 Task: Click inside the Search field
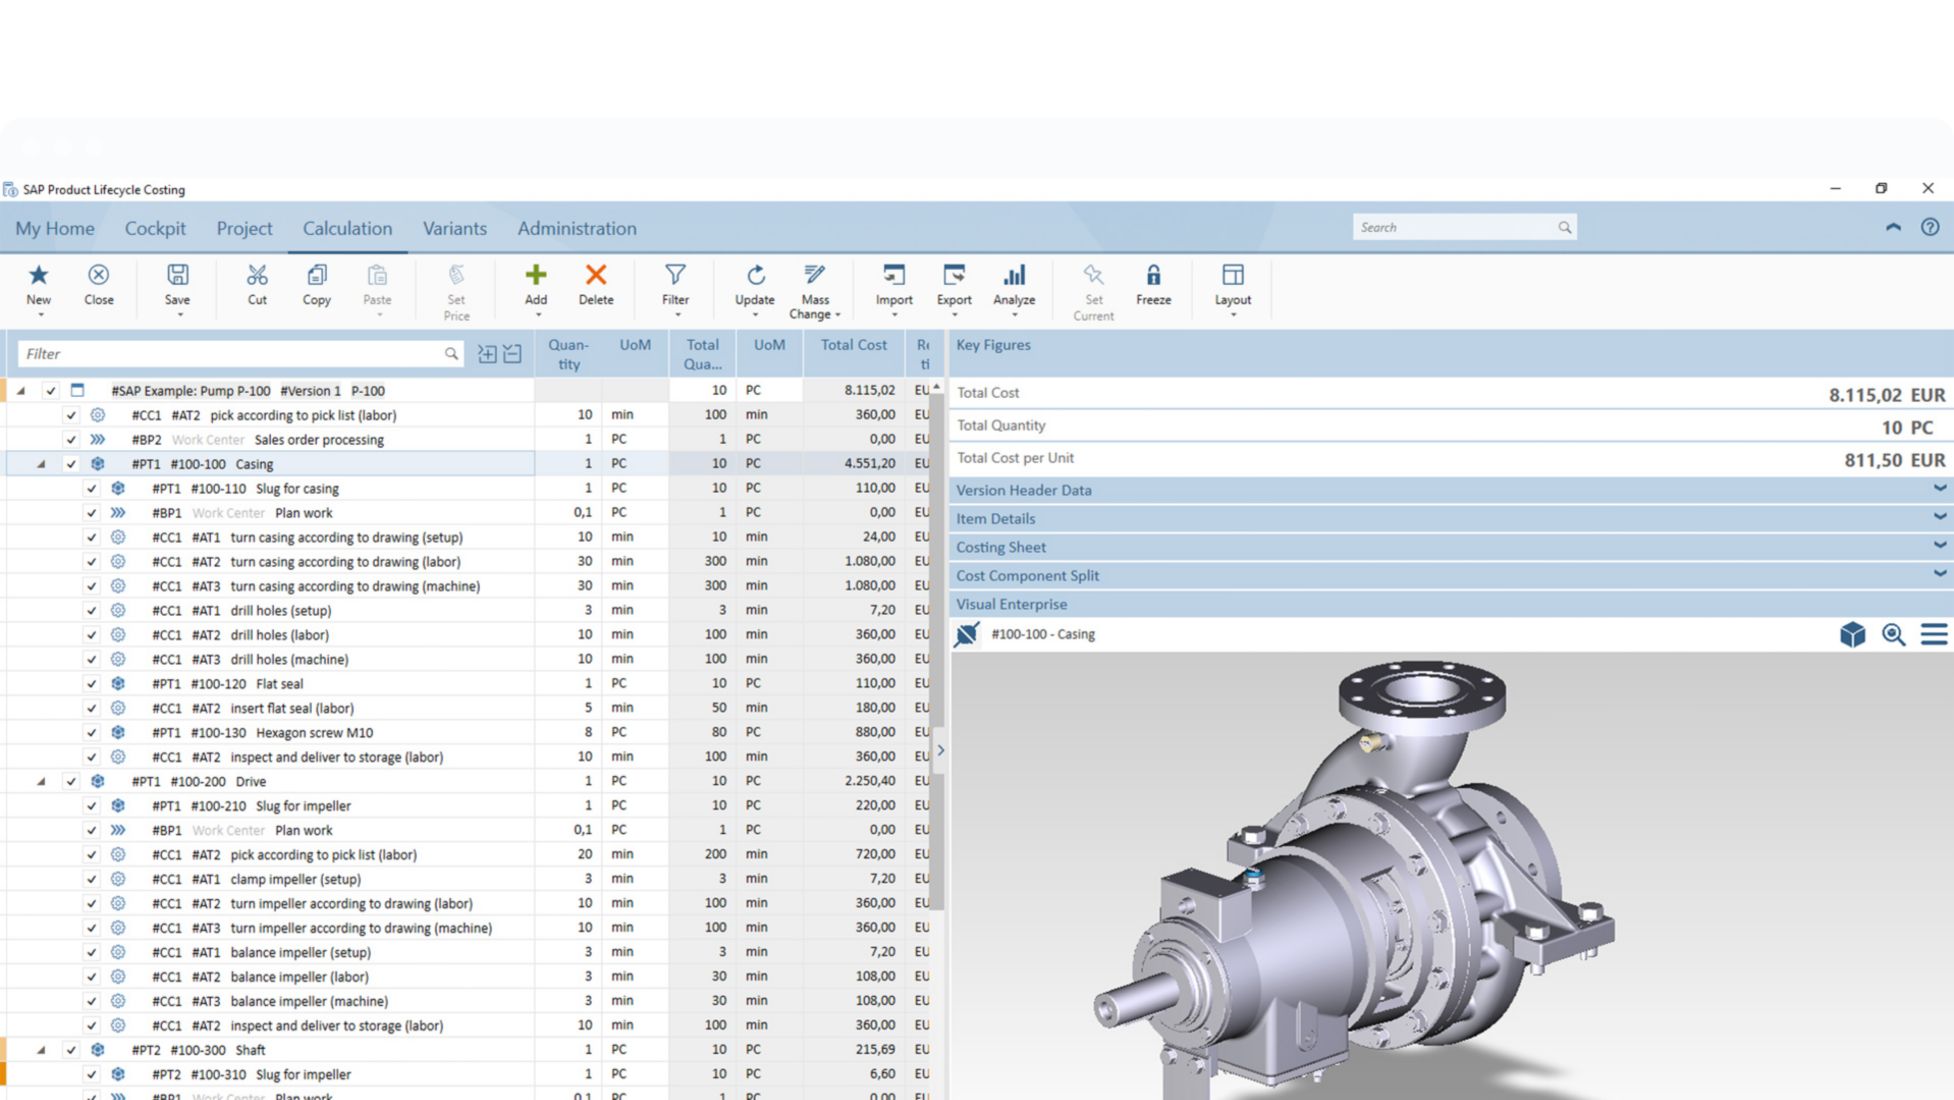click(1450, 227)
